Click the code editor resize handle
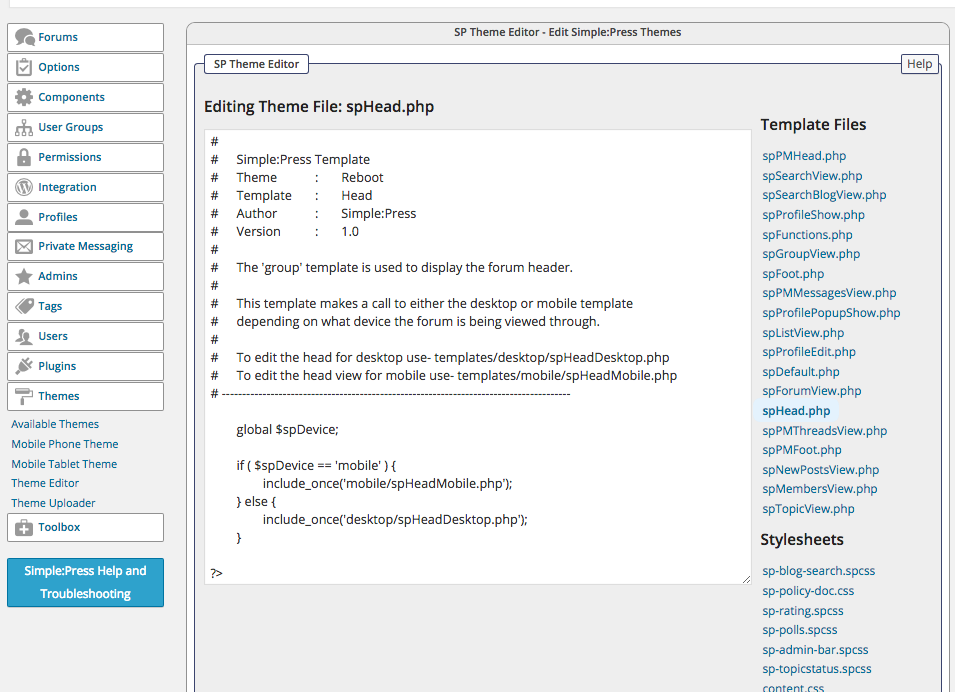Image resolution: width=955 pixels, height=692 pixels. click(x=746, y=579)
